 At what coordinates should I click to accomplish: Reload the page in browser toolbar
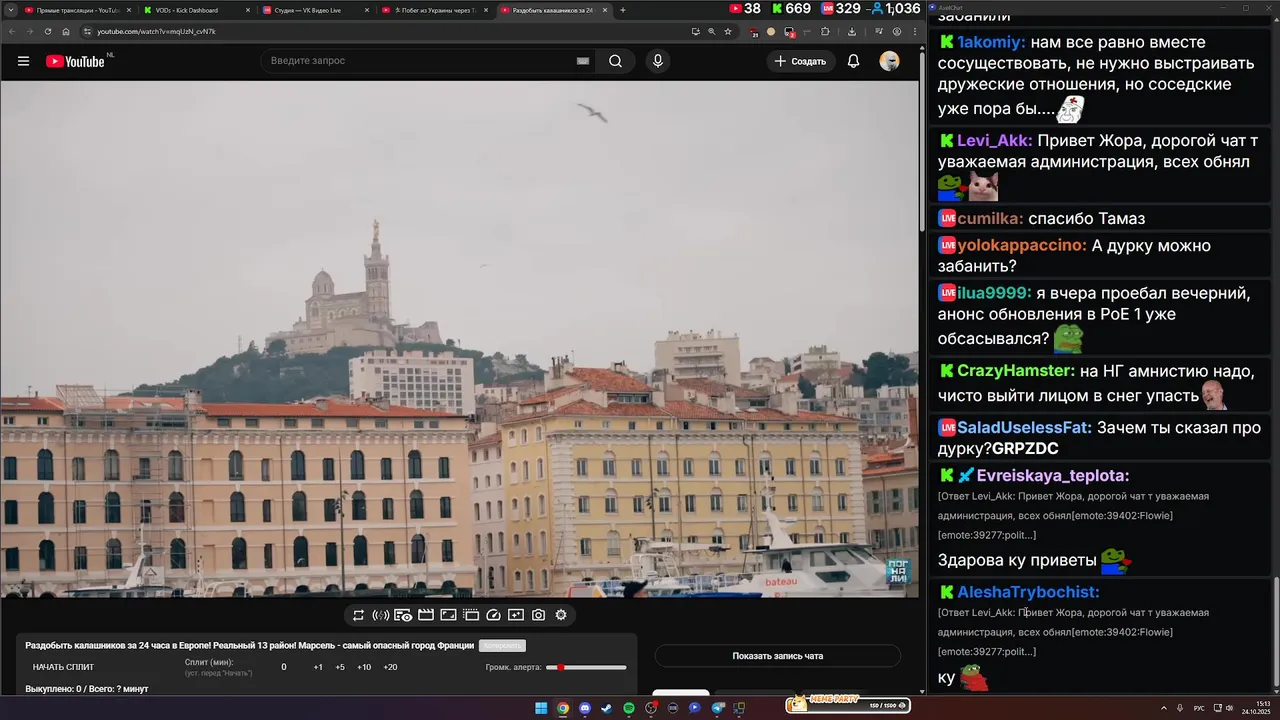click(x=47, y=31)
